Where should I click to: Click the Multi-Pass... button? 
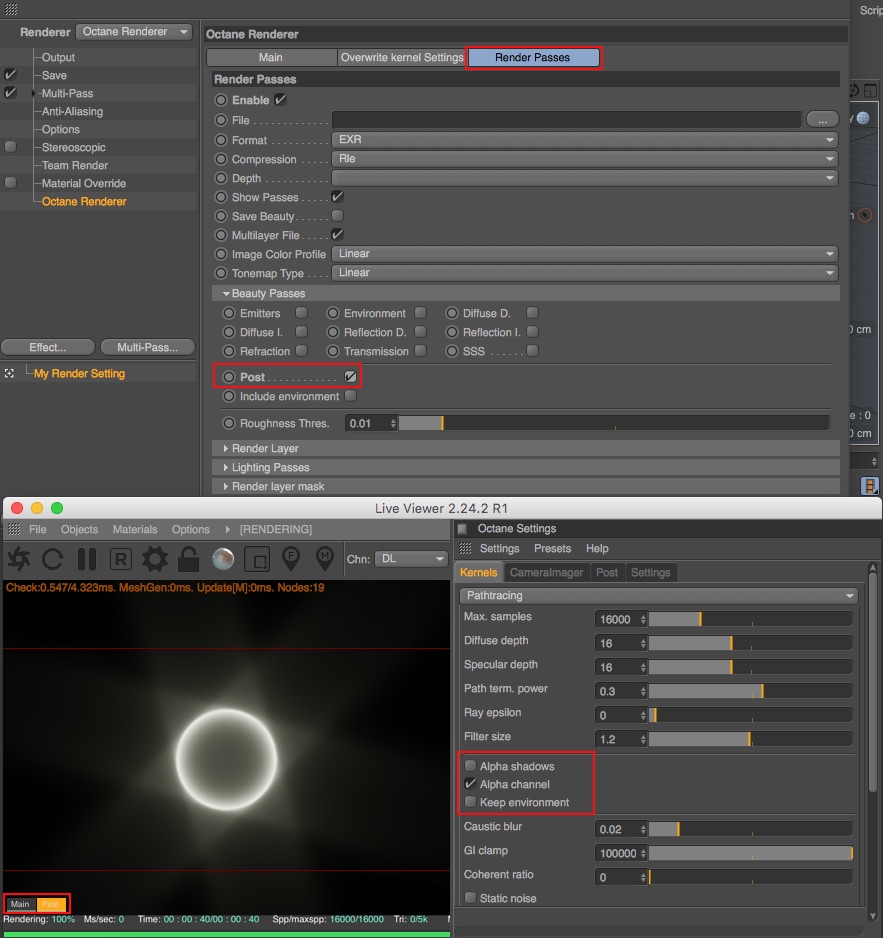pos(147,348)
